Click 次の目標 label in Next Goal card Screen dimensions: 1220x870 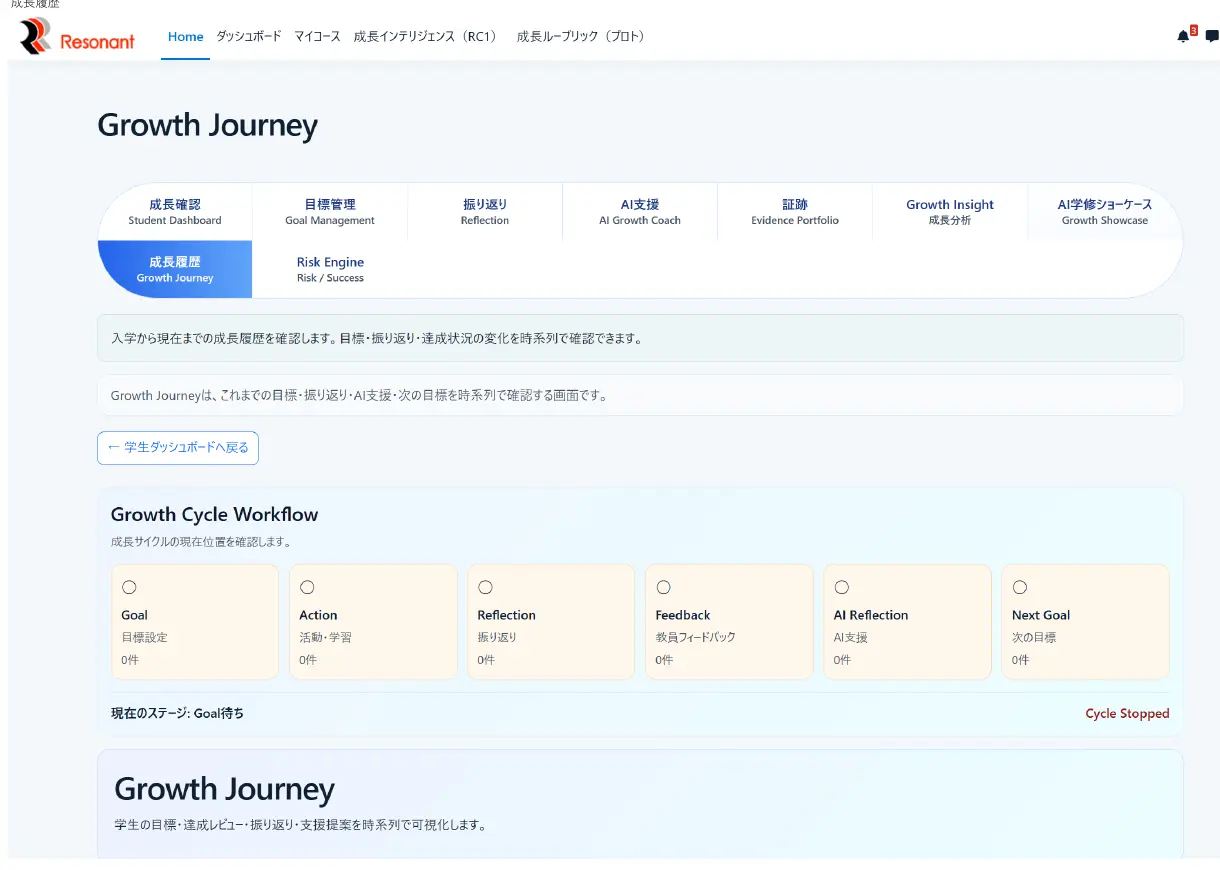click(x=1034, y=637)
